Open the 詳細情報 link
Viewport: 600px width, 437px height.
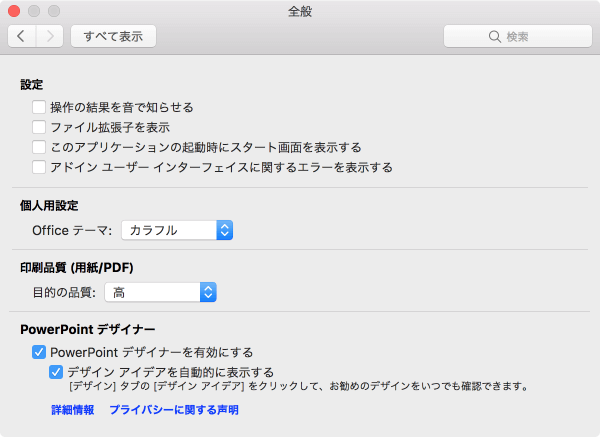point(73,410)
